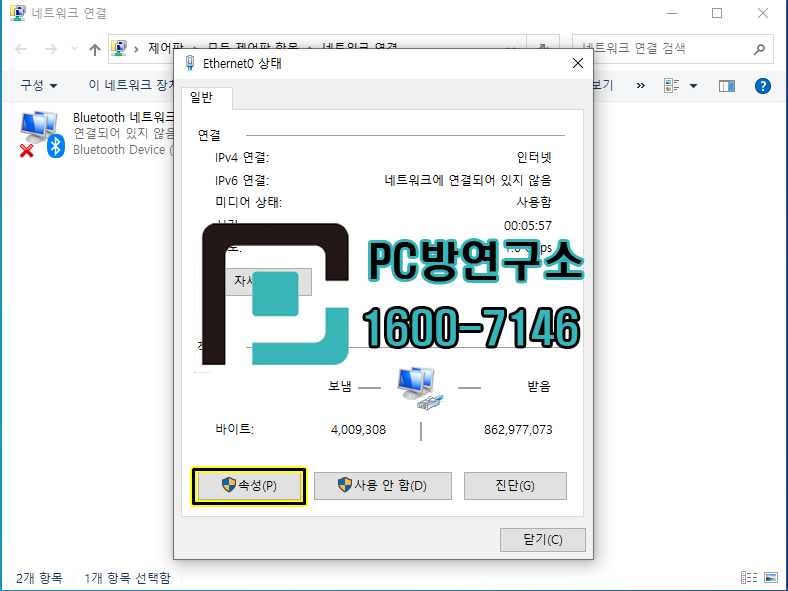
Task: Click the 사용 안 함(D) disable button
Action: coord(382,485)
